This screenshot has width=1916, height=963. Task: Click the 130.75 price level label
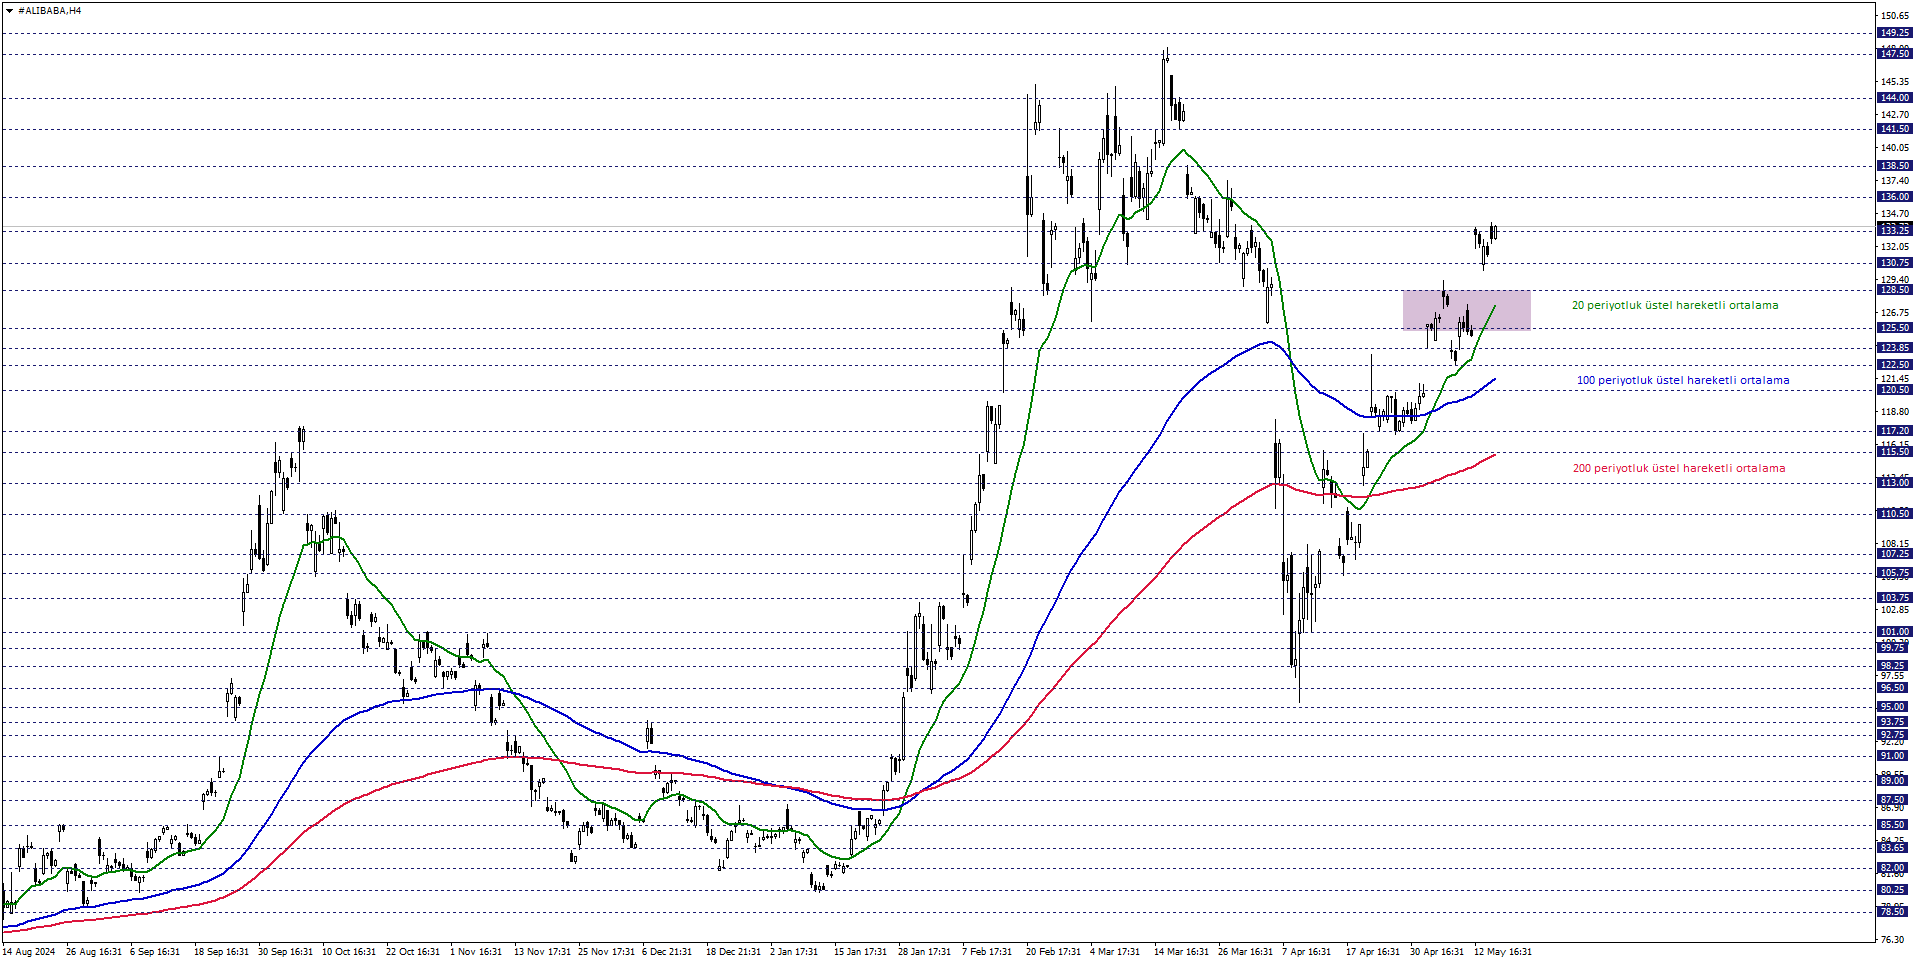1895,263
